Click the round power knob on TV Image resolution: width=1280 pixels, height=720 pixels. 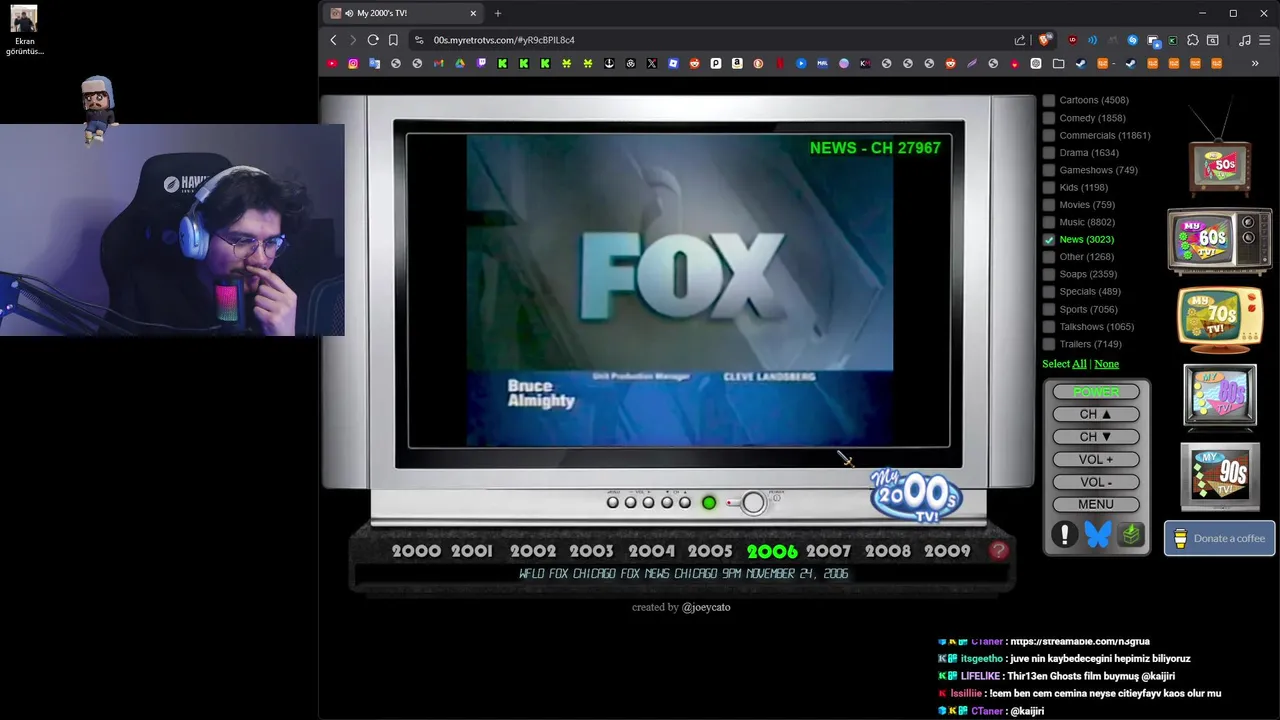point(753,503)
